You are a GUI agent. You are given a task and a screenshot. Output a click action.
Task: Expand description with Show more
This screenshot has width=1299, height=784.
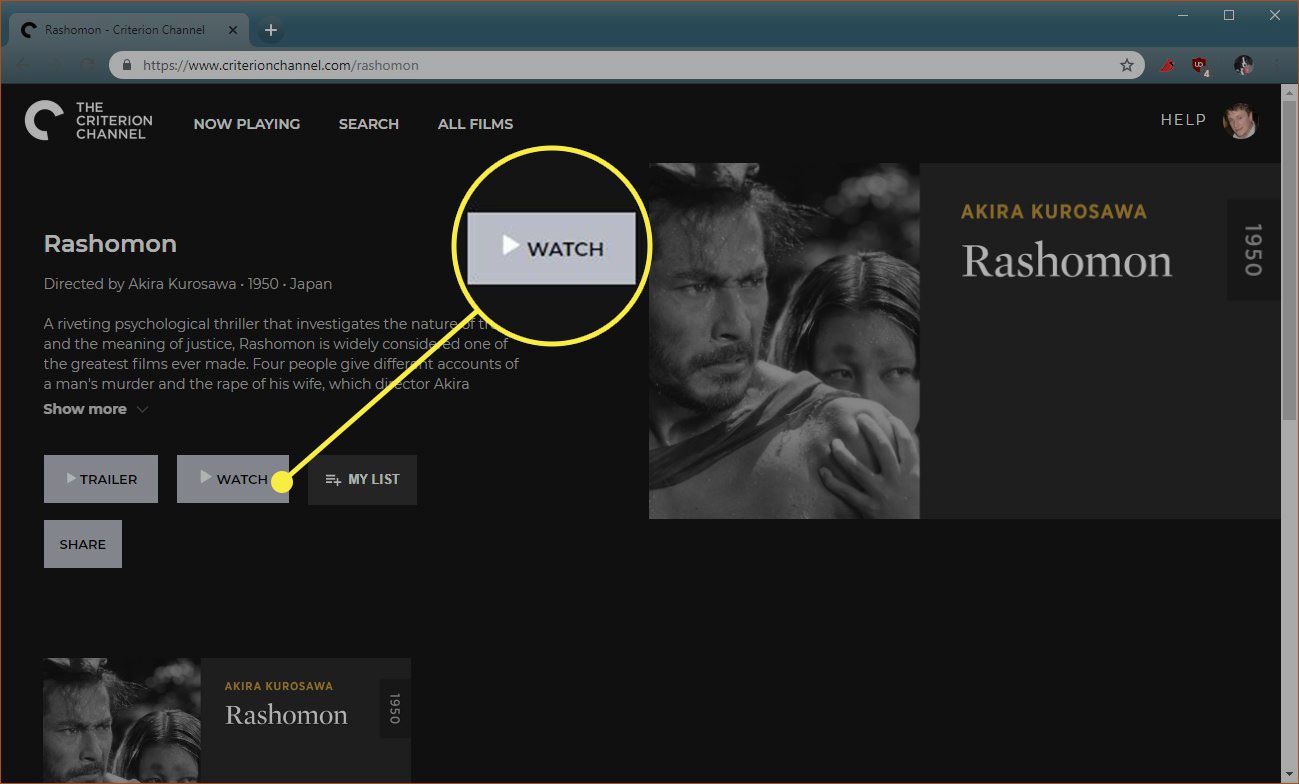(96, 409)
